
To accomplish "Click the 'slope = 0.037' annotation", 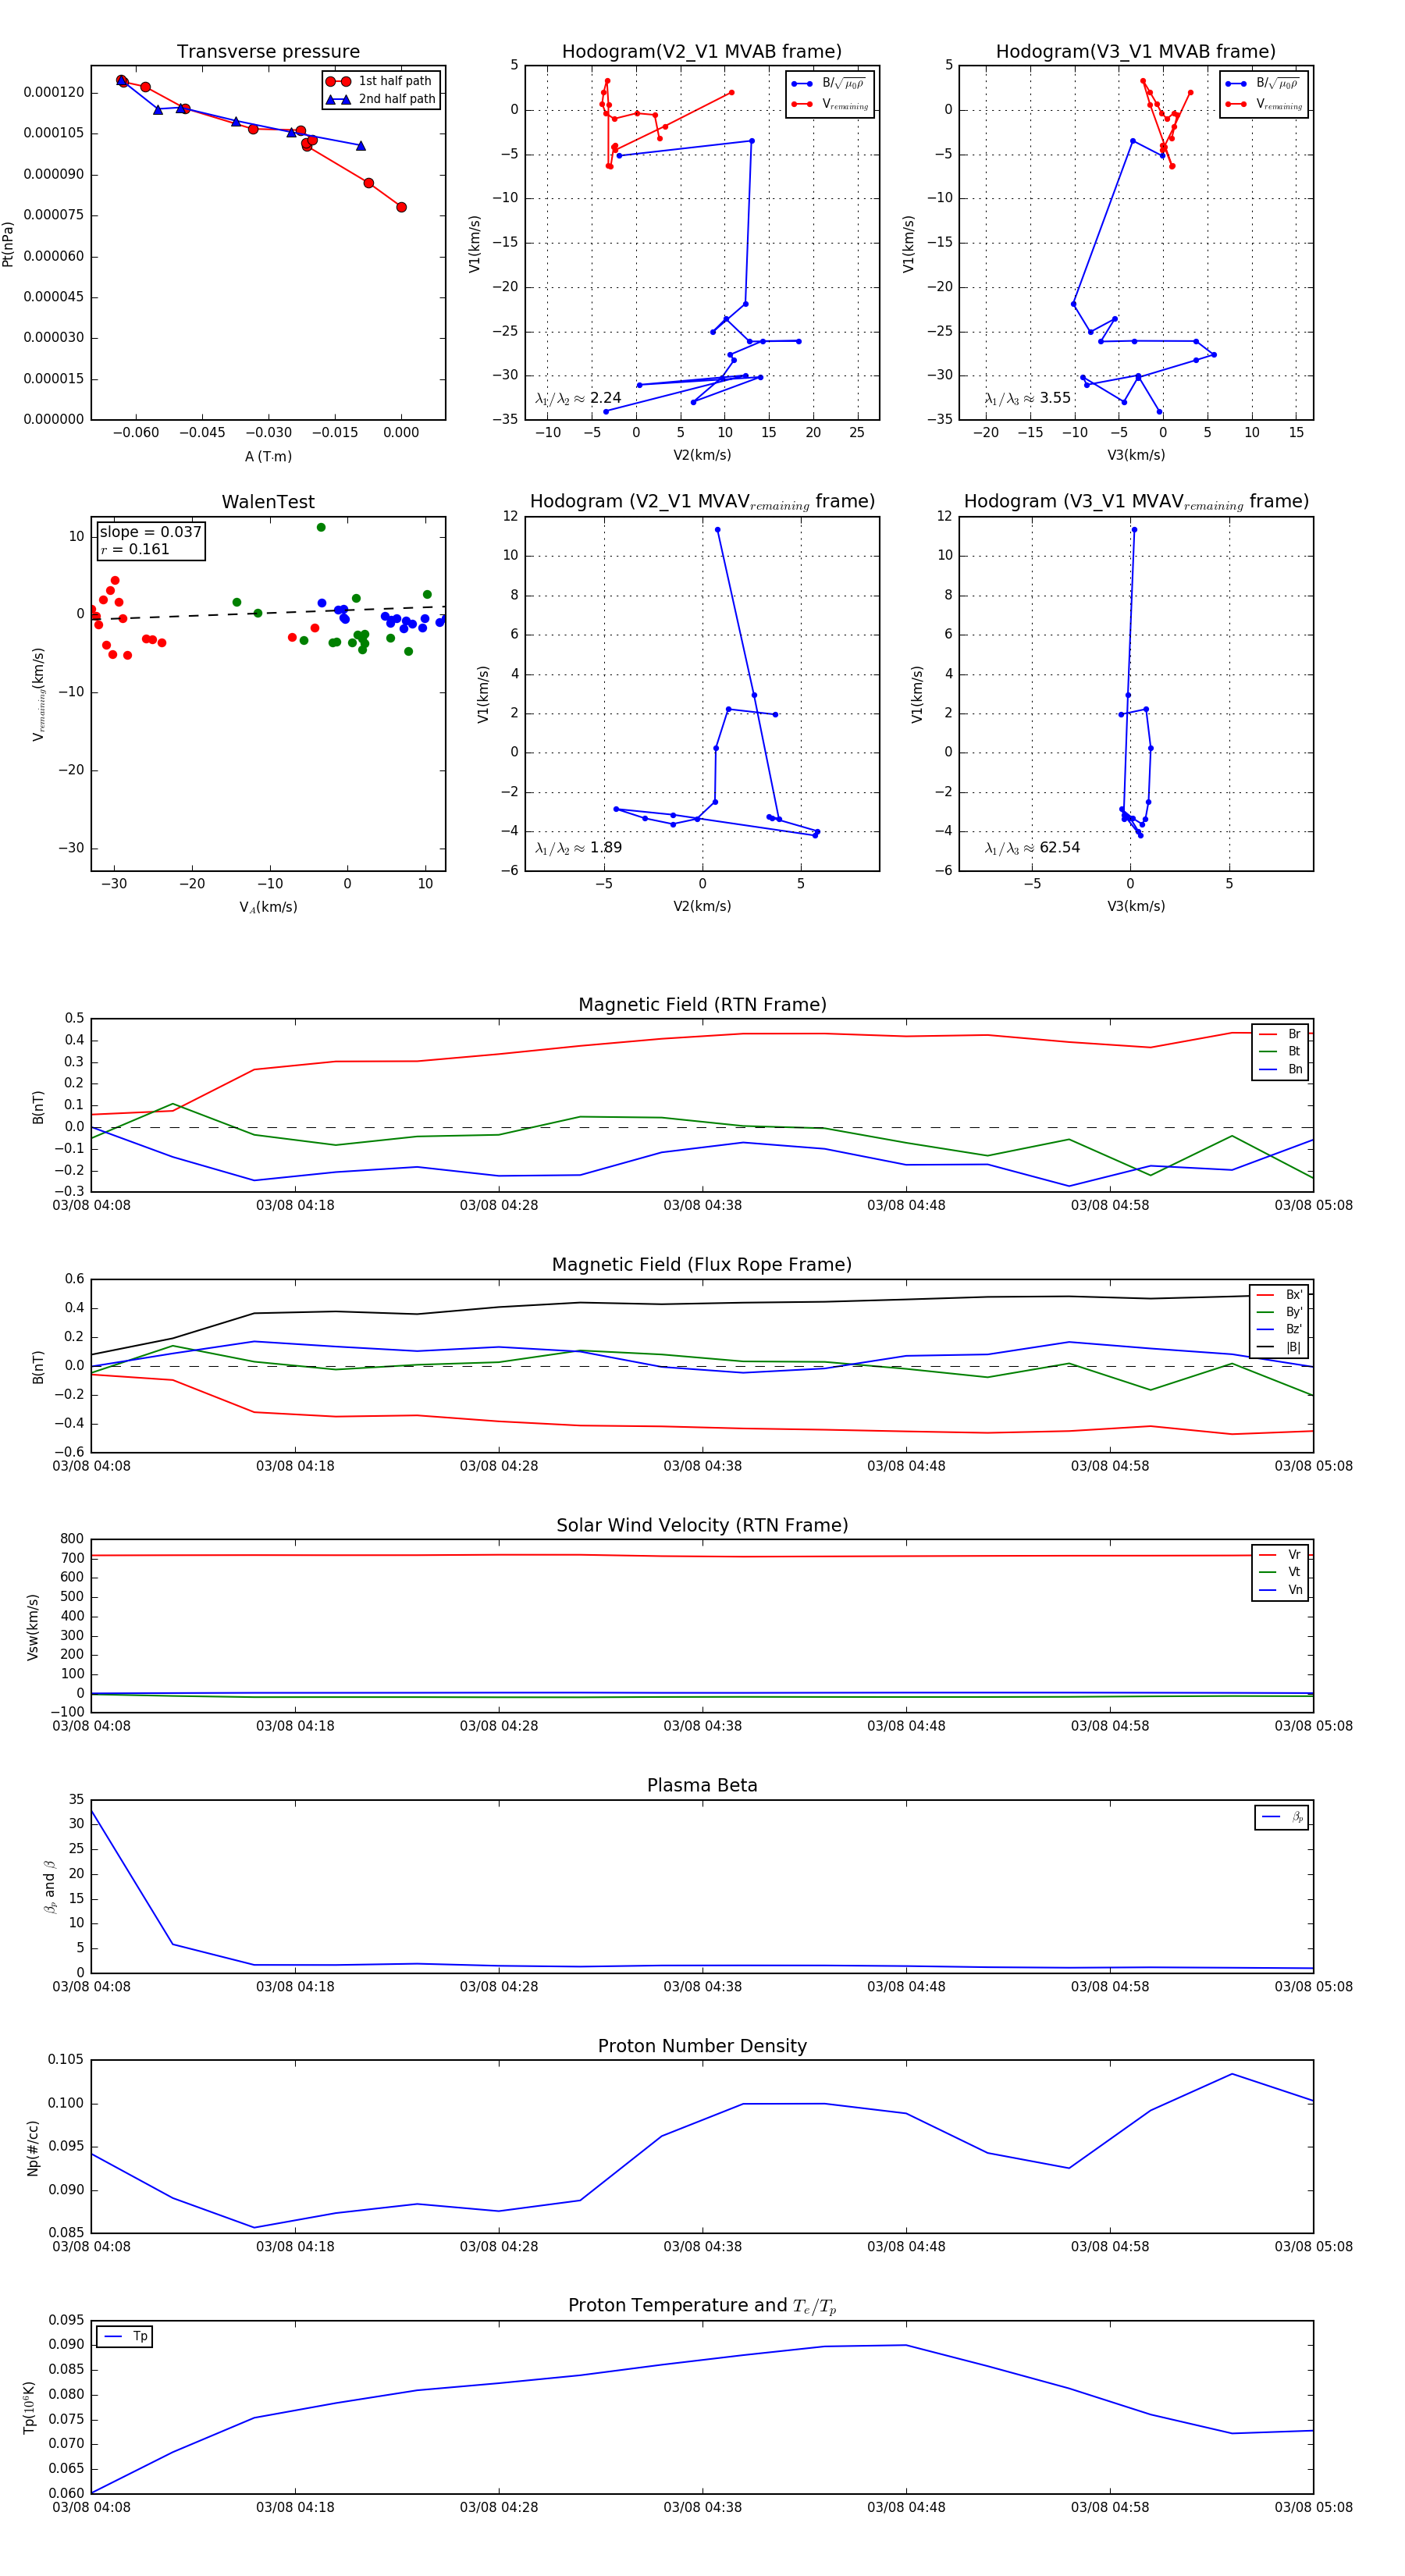I will pos(150,532).
